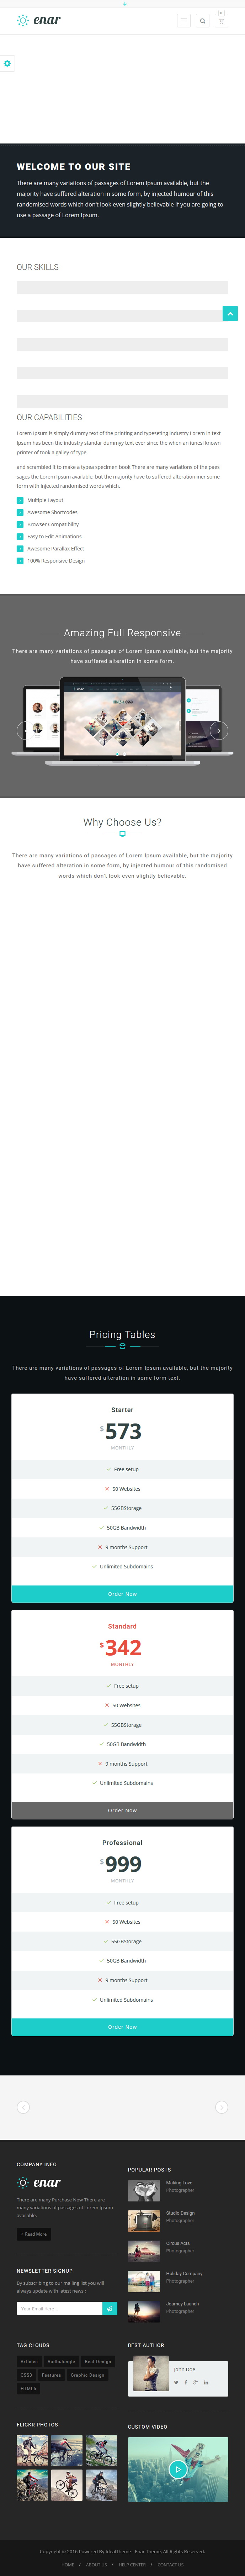Open the hamburger menu in header
245x2576 pixels.
pyautogui.click(x=184, y=20)
